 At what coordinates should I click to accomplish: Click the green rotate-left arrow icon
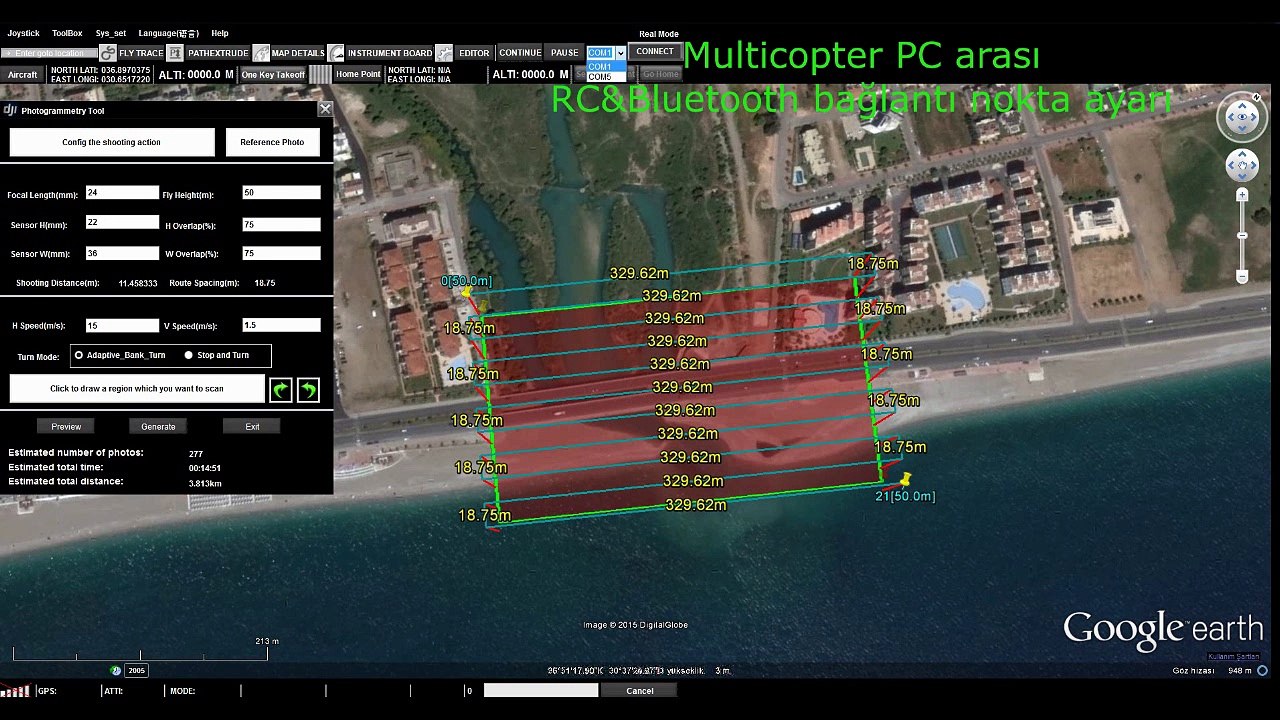308,389
